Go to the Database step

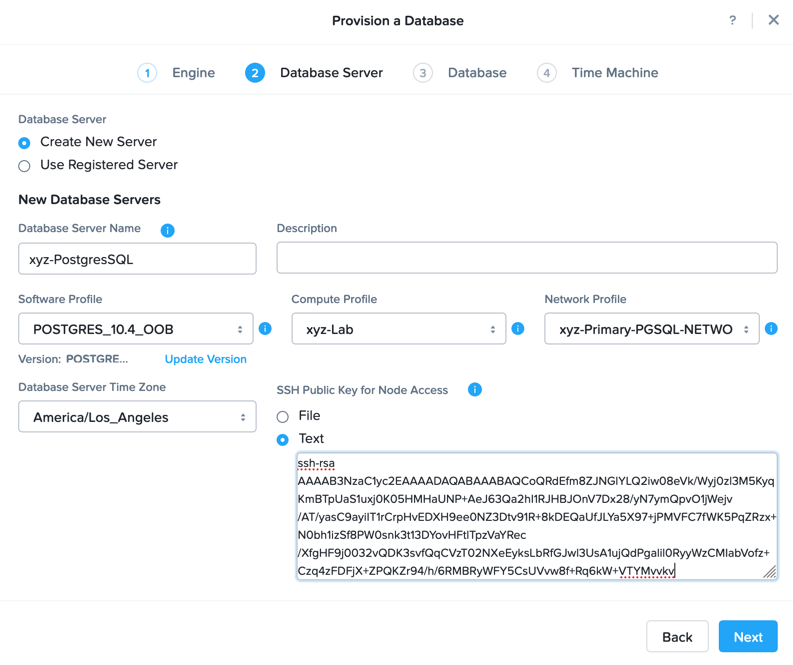[x=477, y=73]
